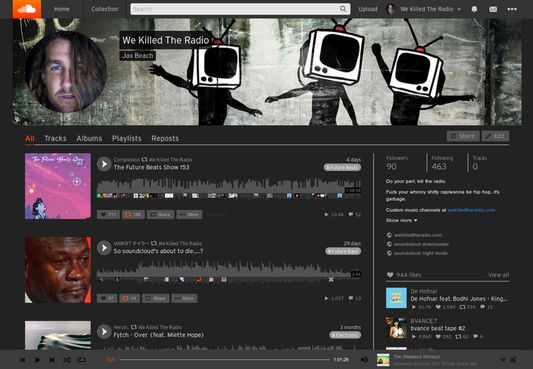533x369 pixels.
Task: Play Fytch - Over (feat. Miette Hope)
Action: pyautogui.click(x=104, y=332)
